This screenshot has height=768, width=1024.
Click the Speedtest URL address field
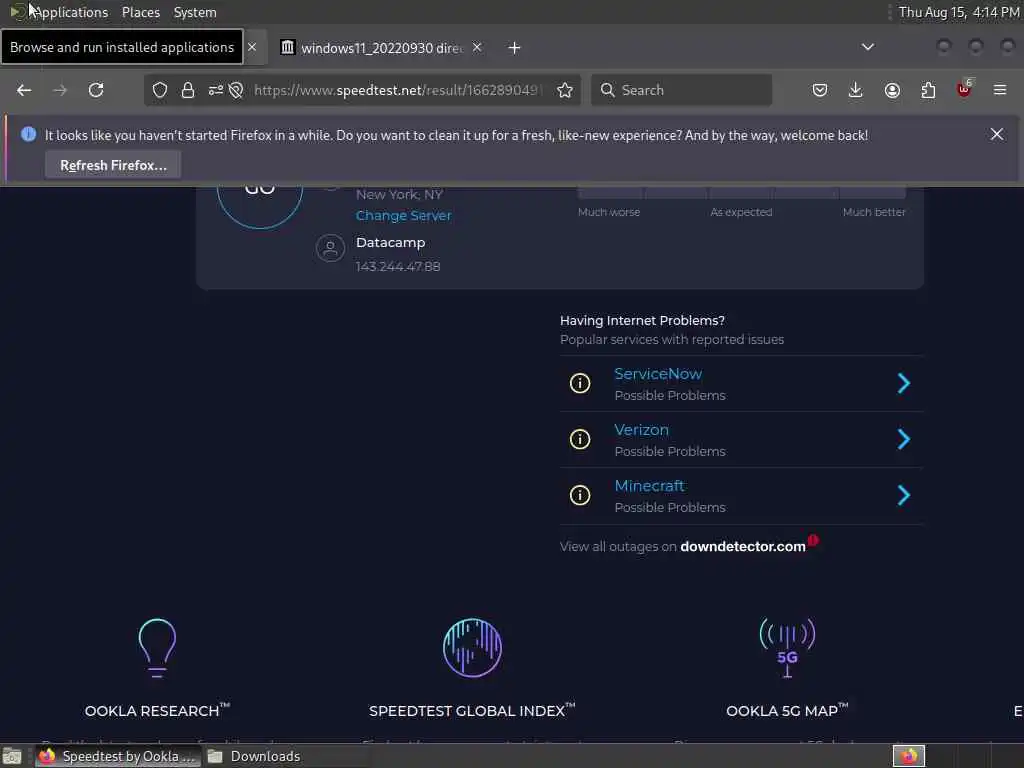pos(398,90)
